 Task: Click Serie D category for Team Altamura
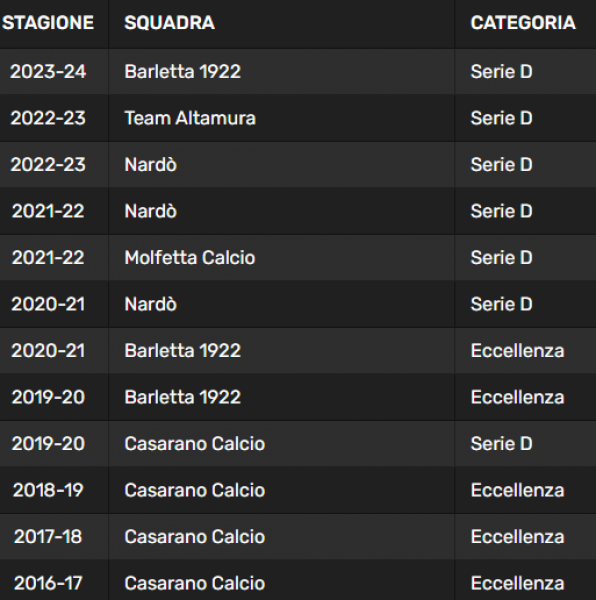(501, 118)
